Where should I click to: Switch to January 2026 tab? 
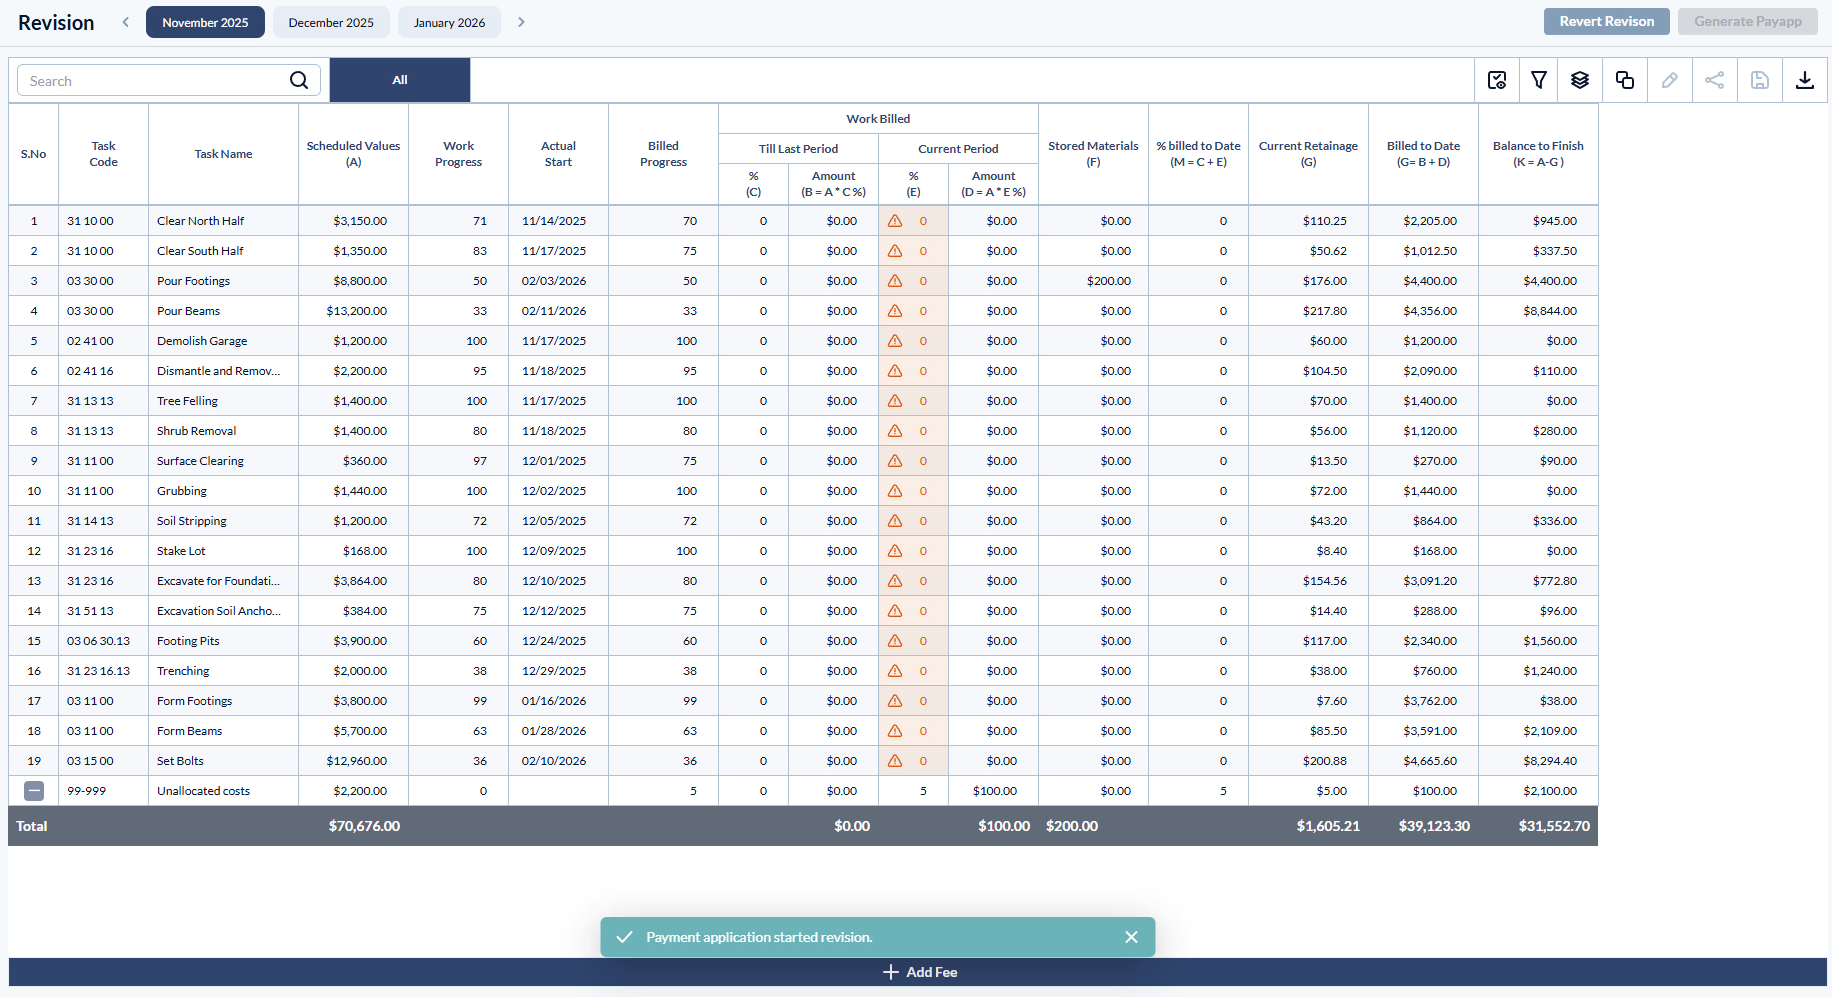click(449, 22)
